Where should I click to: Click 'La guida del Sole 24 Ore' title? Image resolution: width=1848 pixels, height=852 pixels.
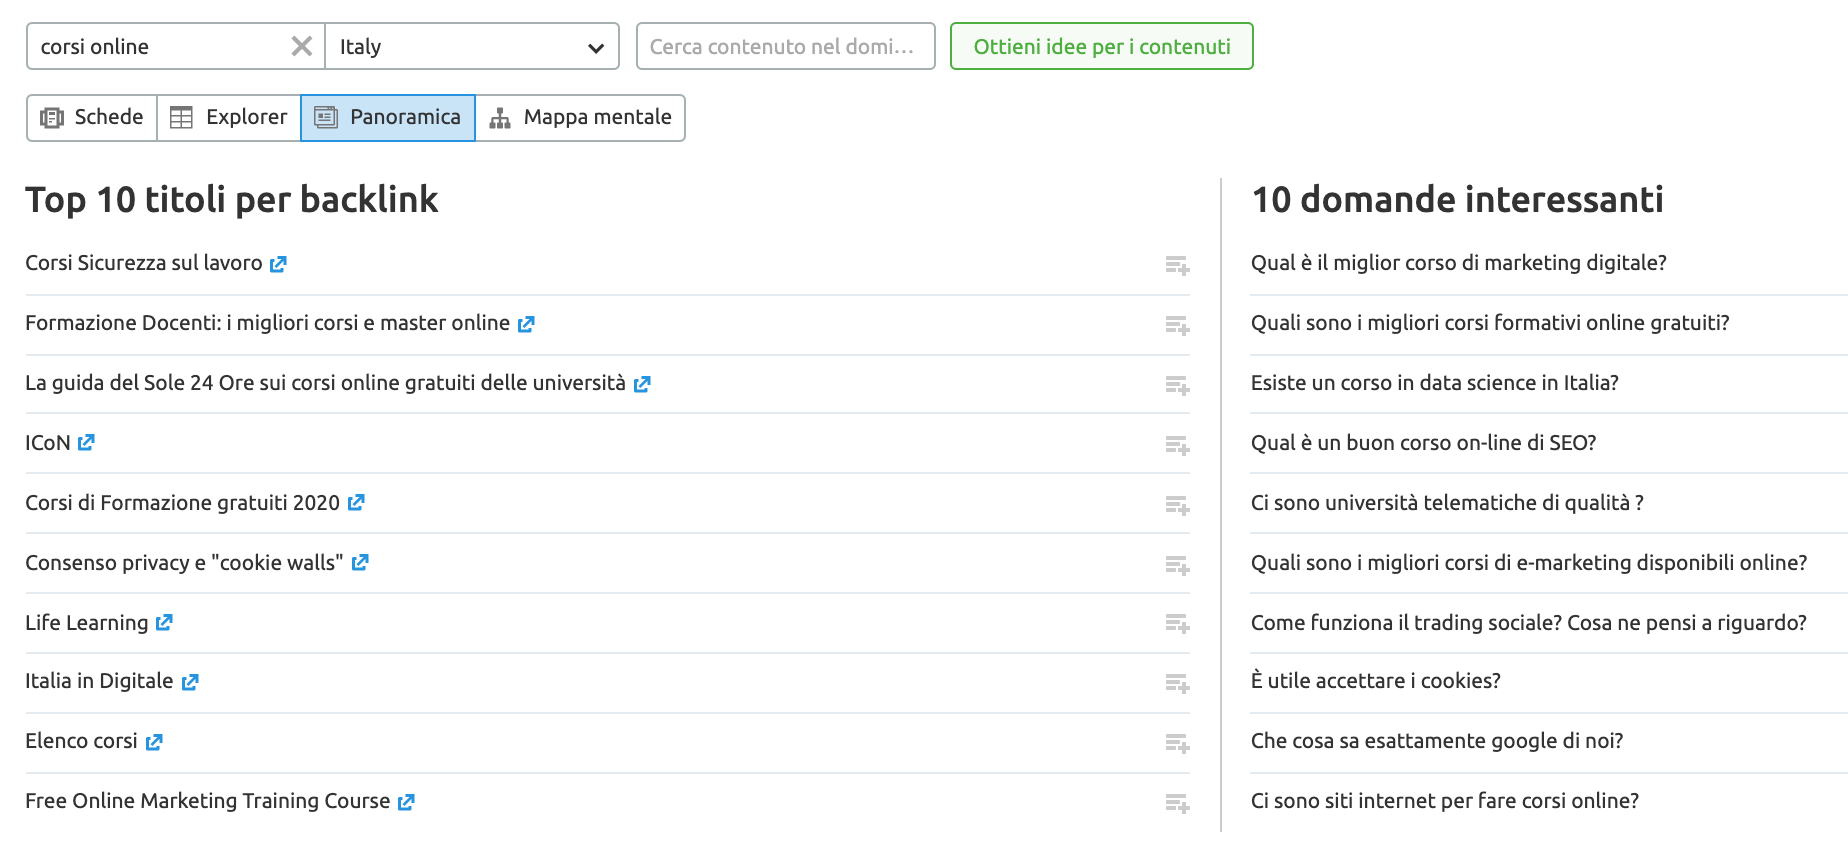click(x=325, y=383)
